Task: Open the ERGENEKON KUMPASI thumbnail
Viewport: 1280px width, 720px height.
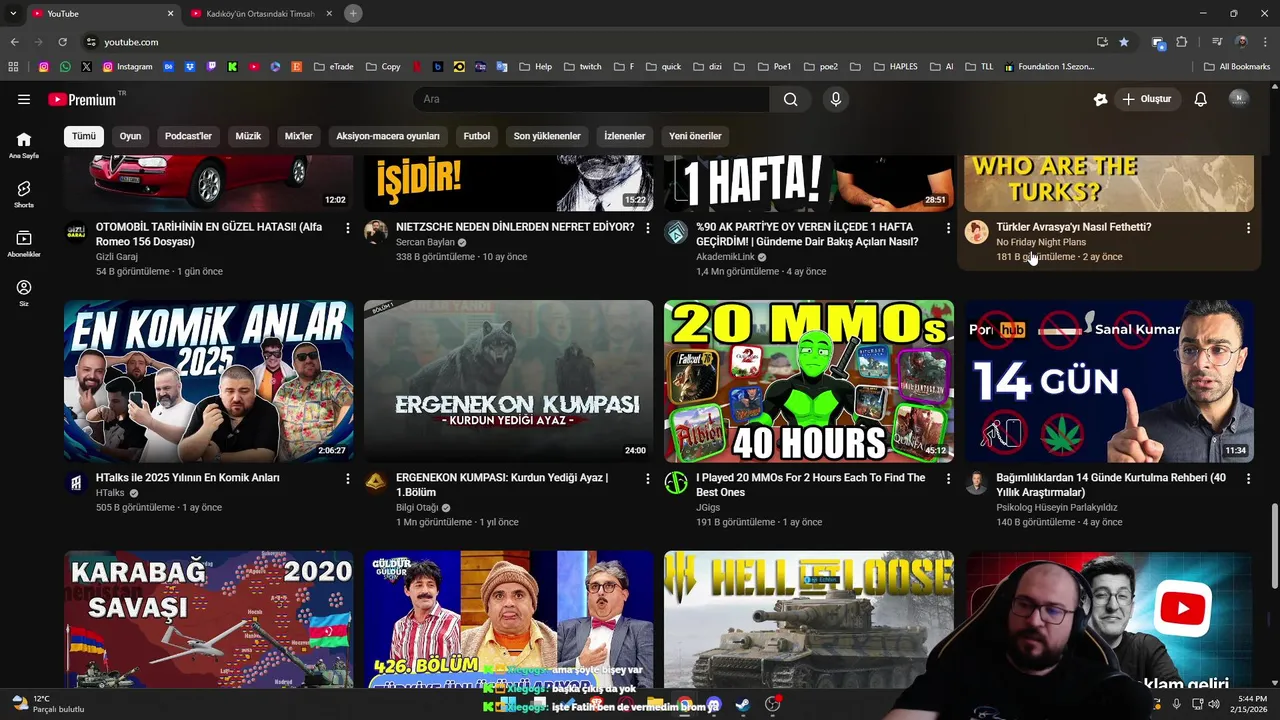Action: coord(509,381)
